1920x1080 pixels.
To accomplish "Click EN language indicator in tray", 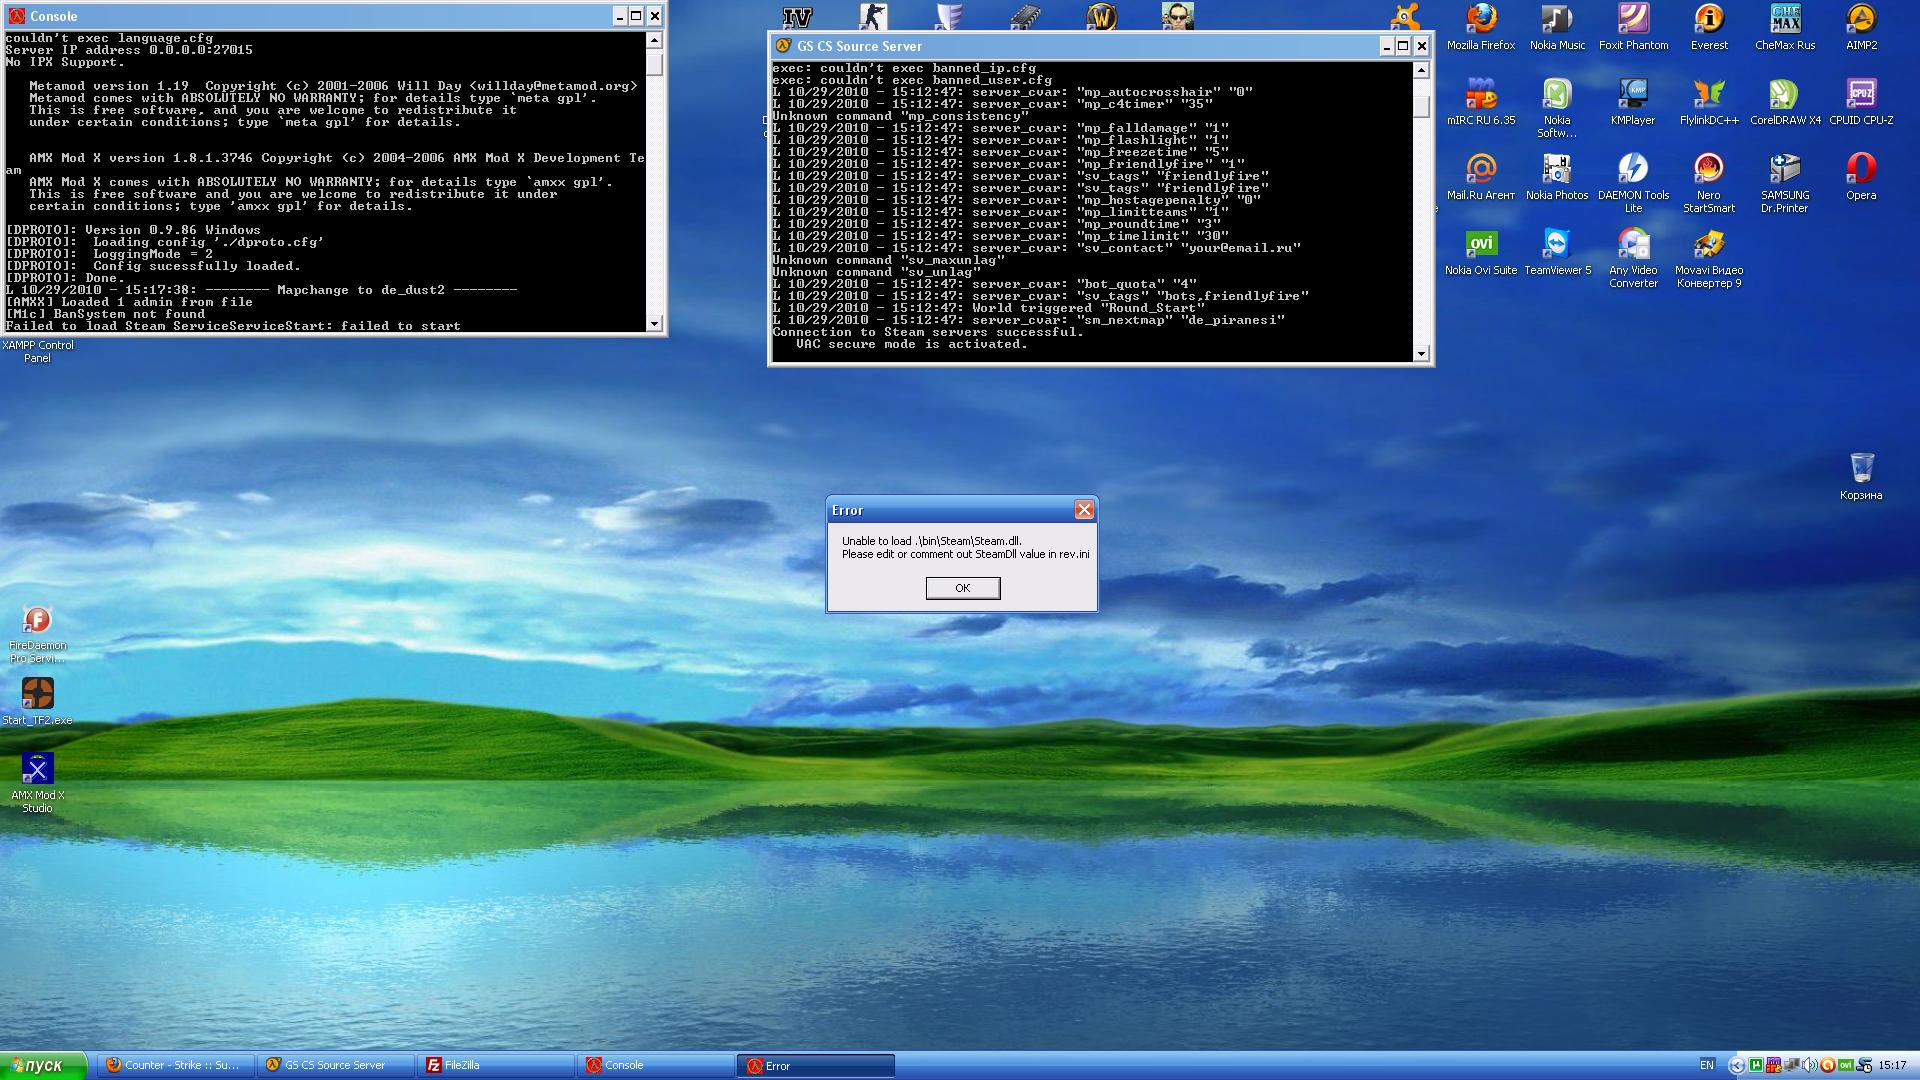I will click(1707, 1065).
